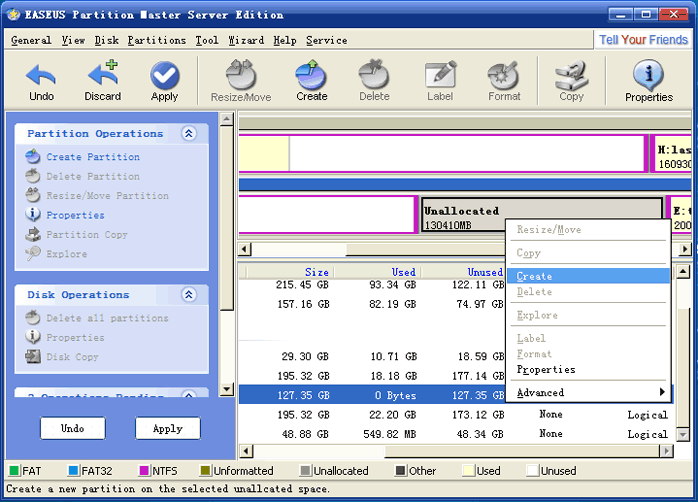Click disk map scroll left arrow
The width and height of the screenshot is (698, 502).
pos(245,248)
